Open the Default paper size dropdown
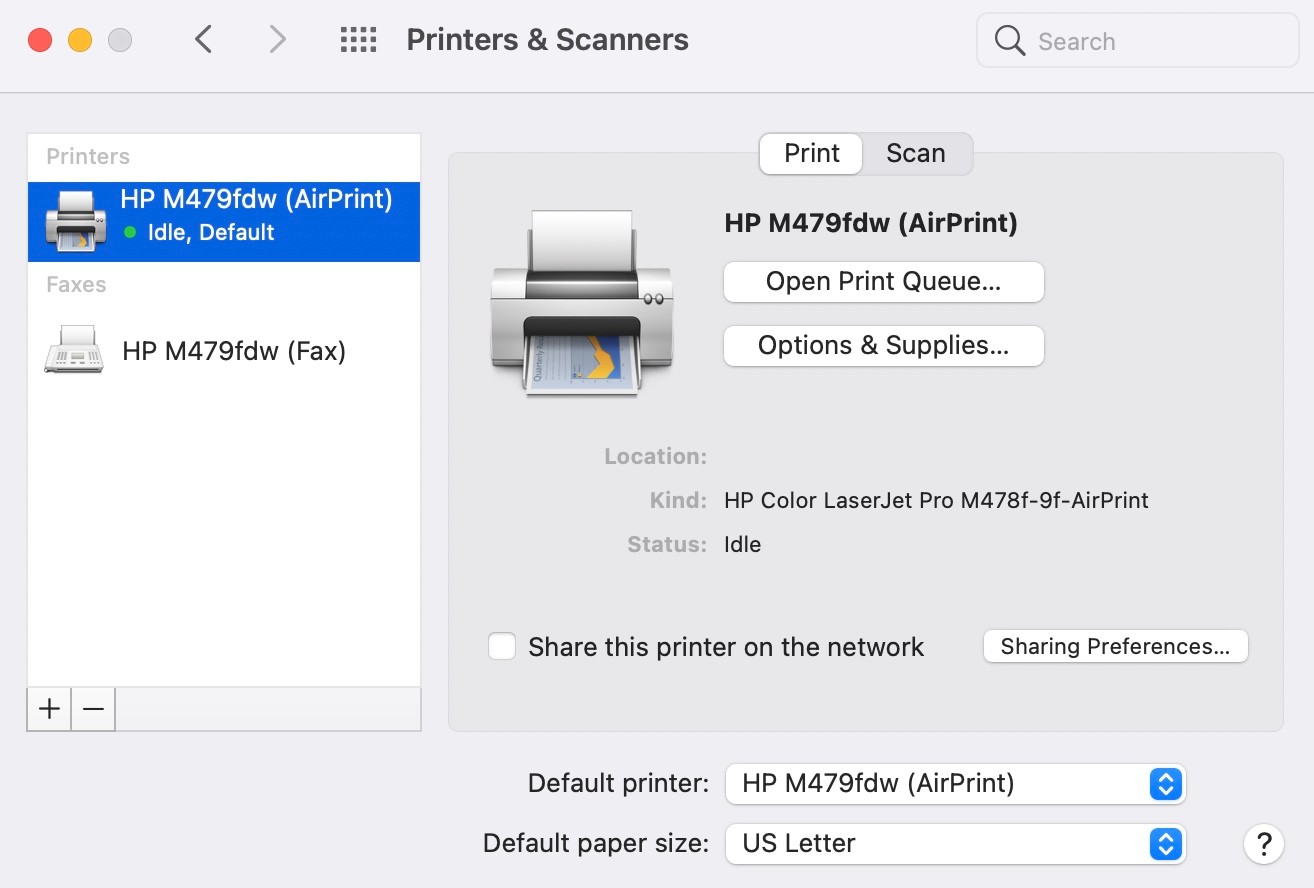1314x888 pixels. (954, 843)
